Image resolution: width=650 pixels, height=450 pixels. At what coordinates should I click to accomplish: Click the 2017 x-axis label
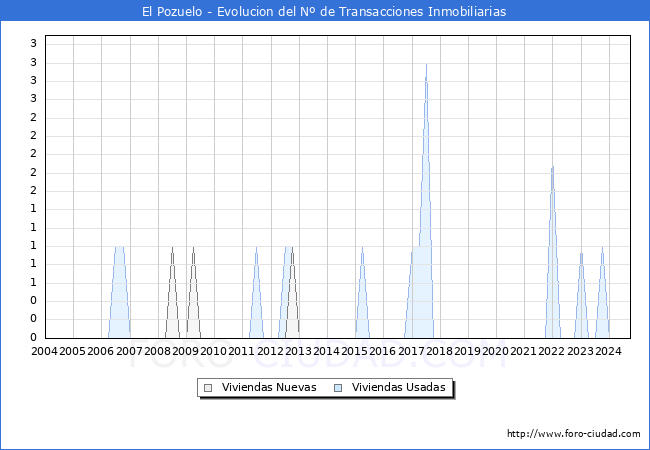[411, 351]
